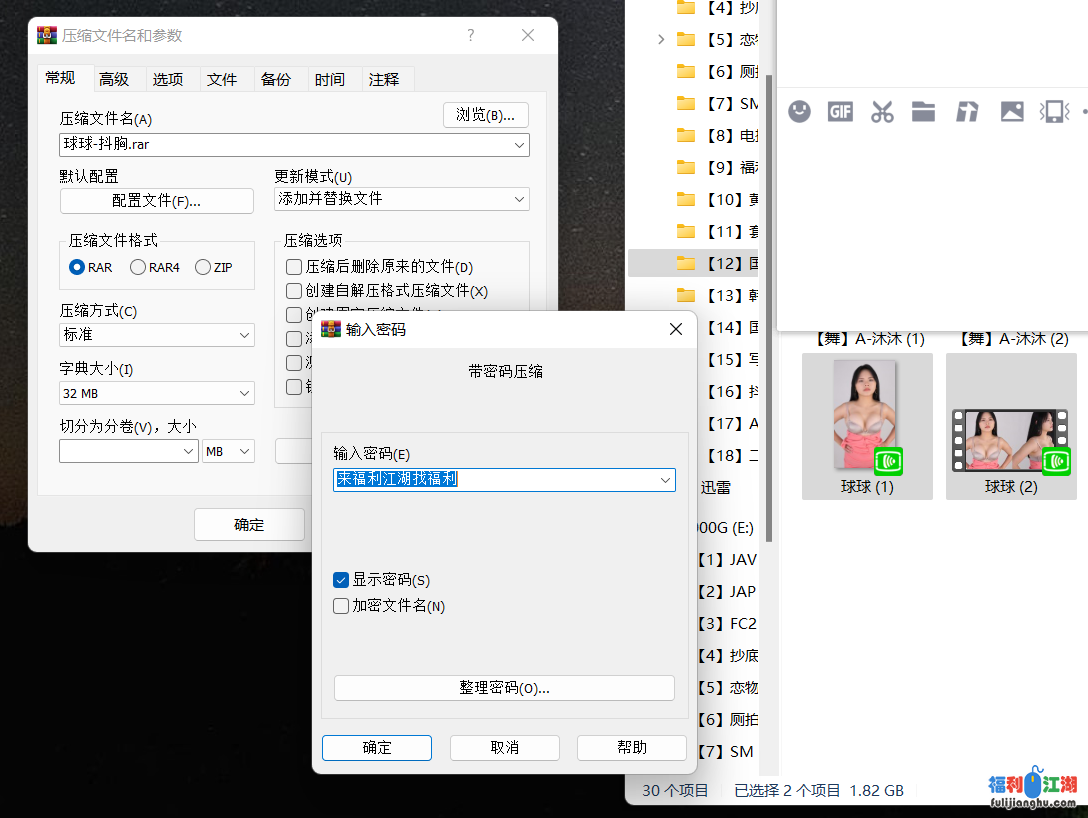Open the emoji smiley picker in chat toolbar
Screen dimensions: 1088x818
(799, 111)
